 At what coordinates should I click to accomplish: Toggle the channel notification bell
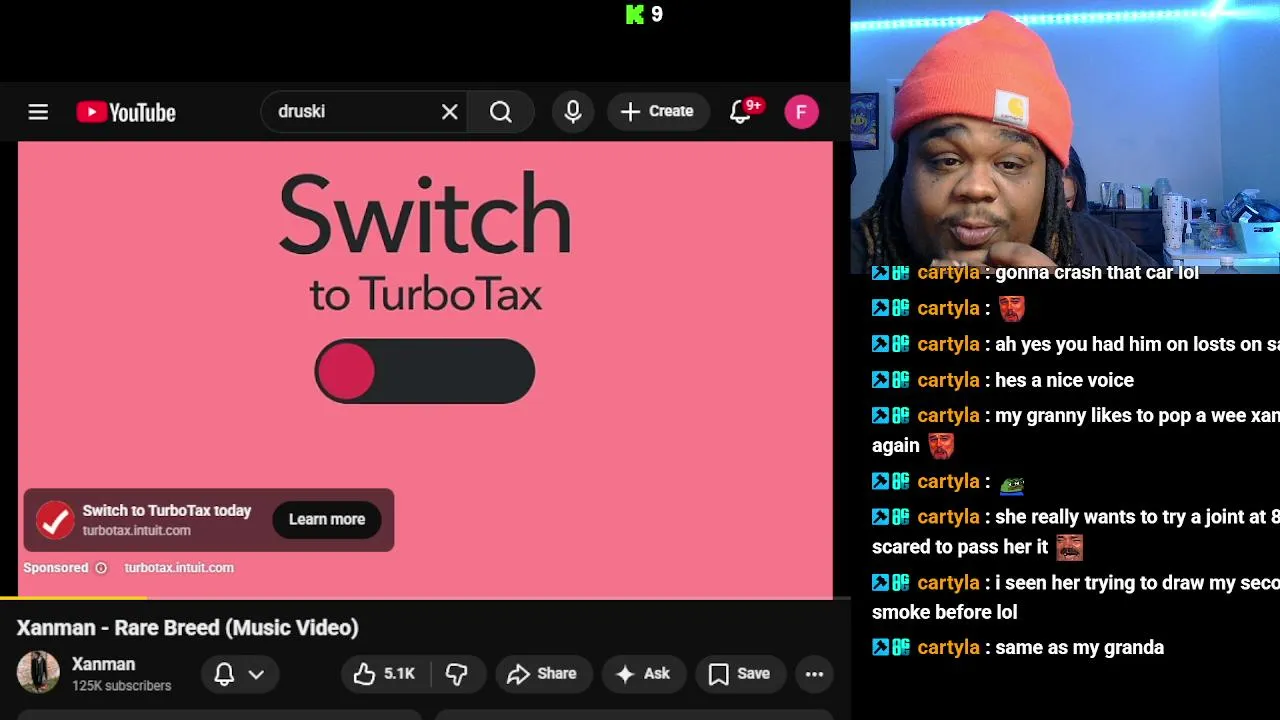click(x=224, y=674)
